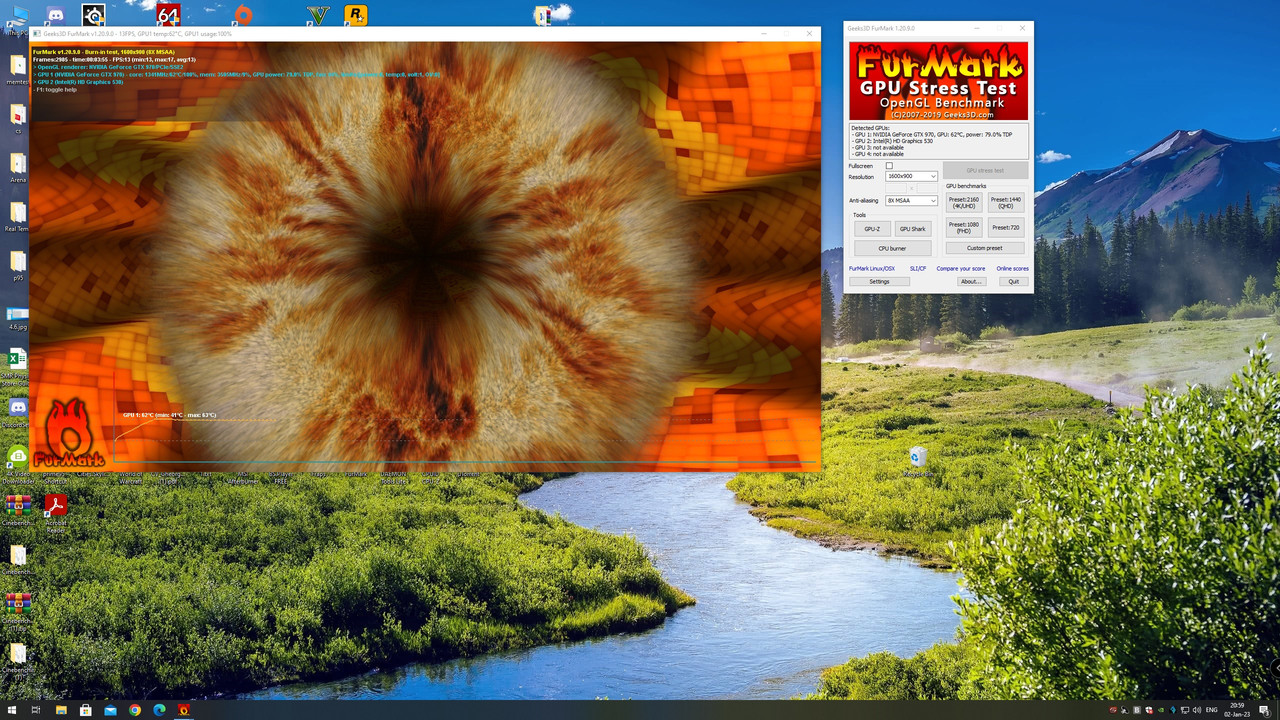Enable the Fullscreen checkbox in FurMark
The width and height of the screenshot is (1280, 720).
[x=889, y=166]
